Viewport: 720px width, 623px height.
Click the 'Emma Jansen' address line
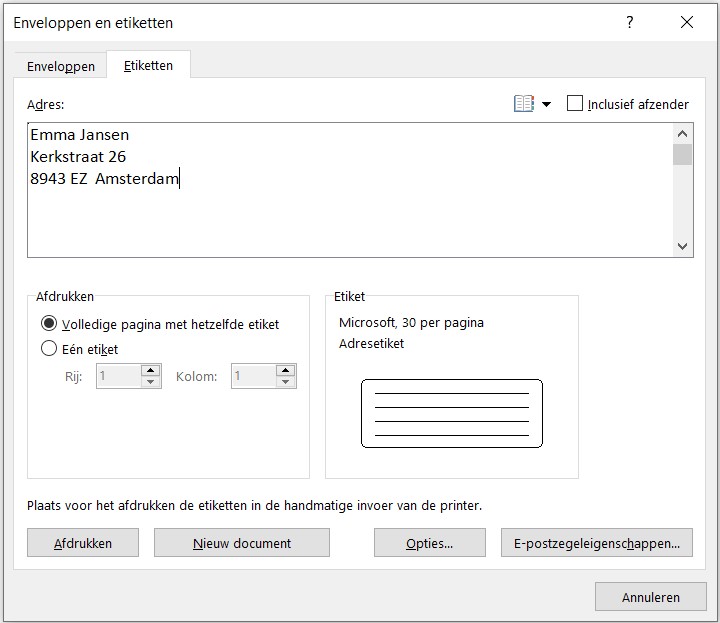pyautogui.click(x=79, y=135)
